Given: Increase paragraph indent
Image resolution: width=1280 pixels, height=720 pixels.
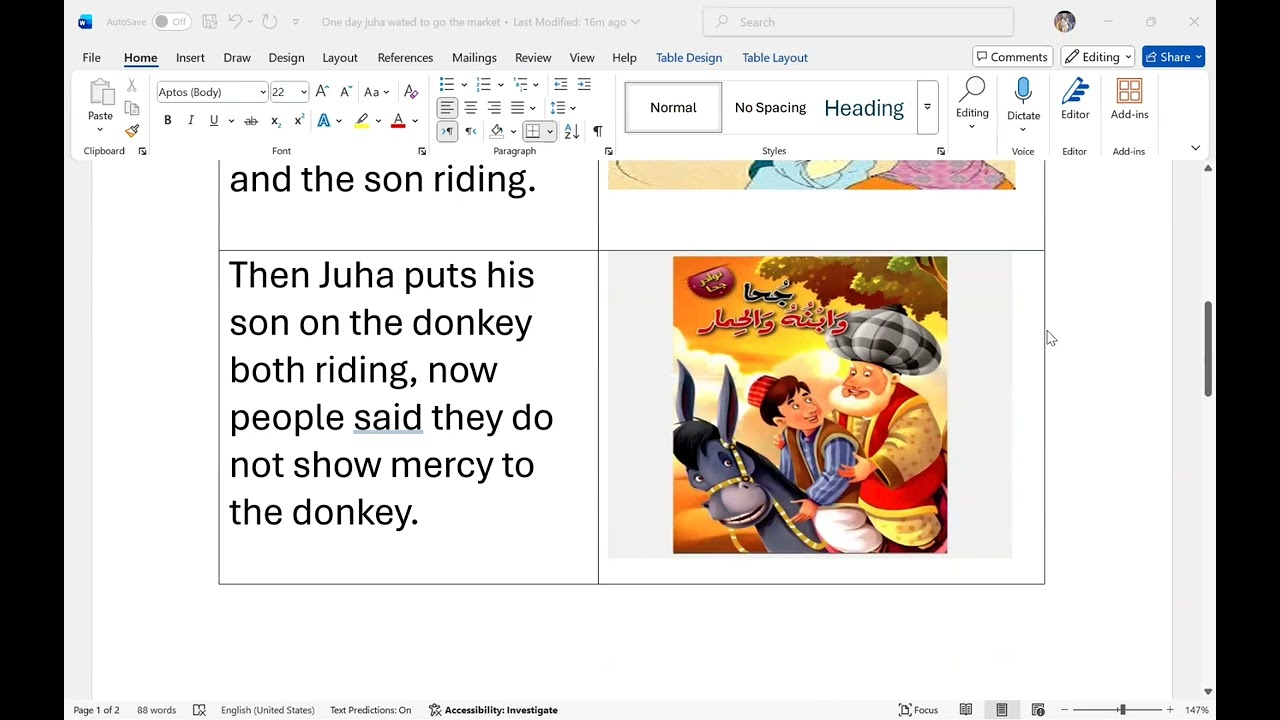Looking at the screenshot, I should 584,84.
